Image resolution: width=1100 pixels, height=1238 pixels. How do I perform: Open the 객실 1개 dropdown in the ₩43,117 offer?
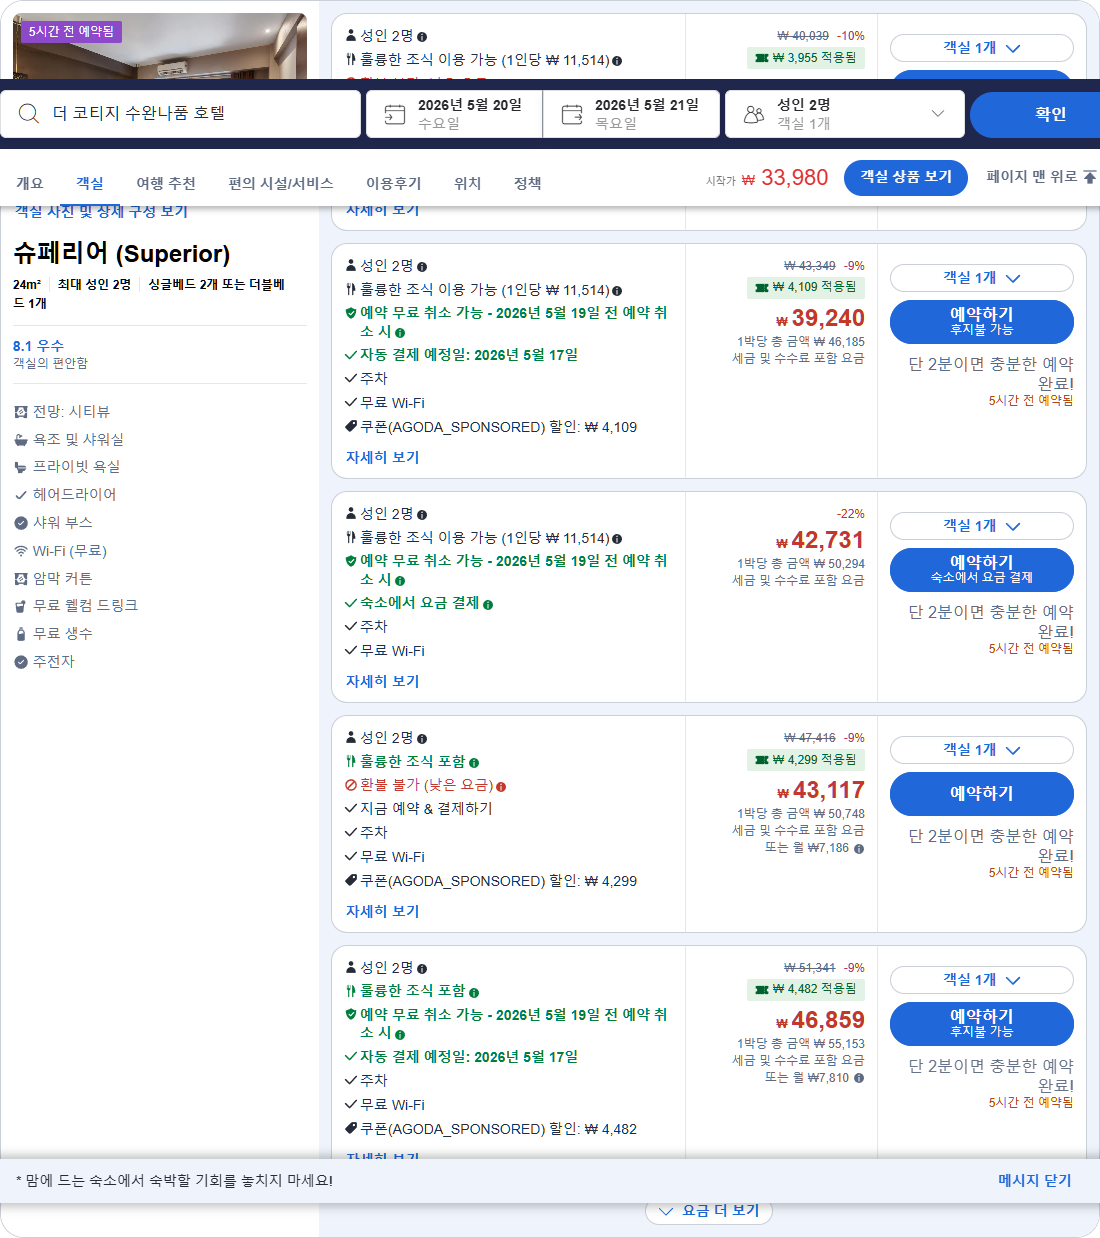tap(982, 750)
